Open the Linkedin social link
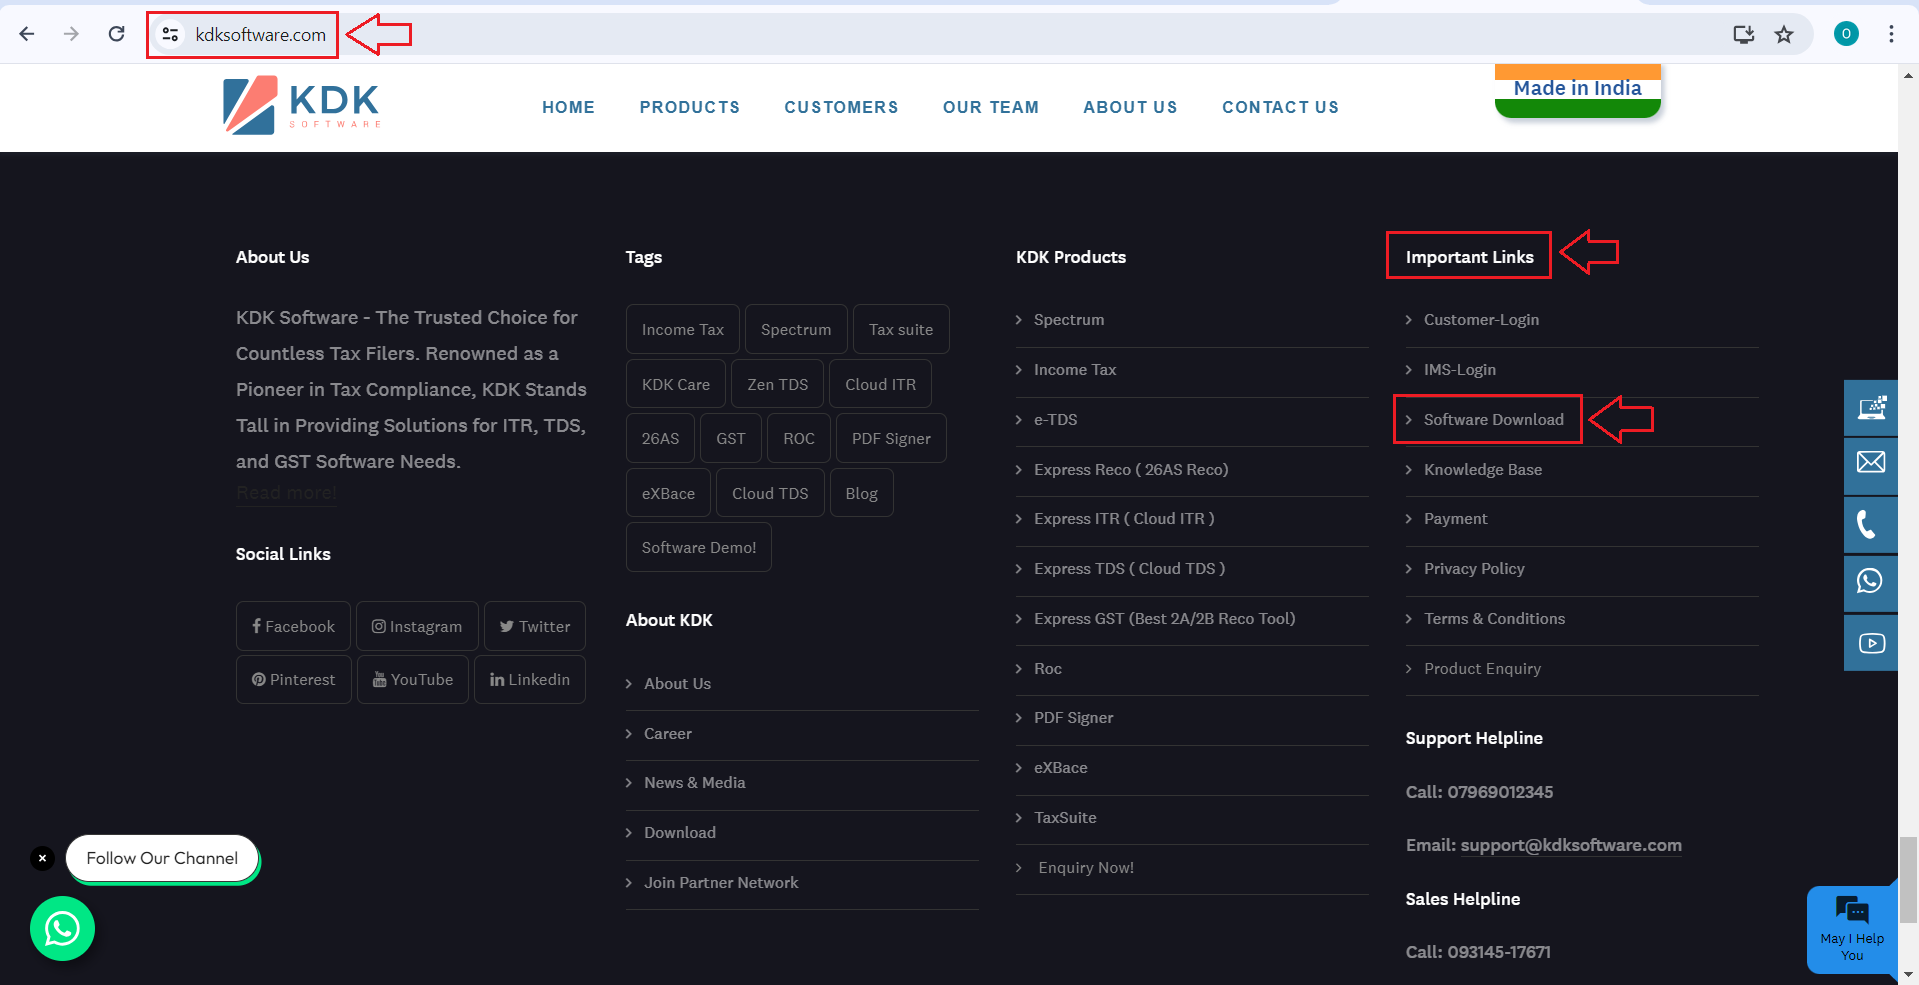Viewport: 1919px width, 985px height. [x=530, y=679]
